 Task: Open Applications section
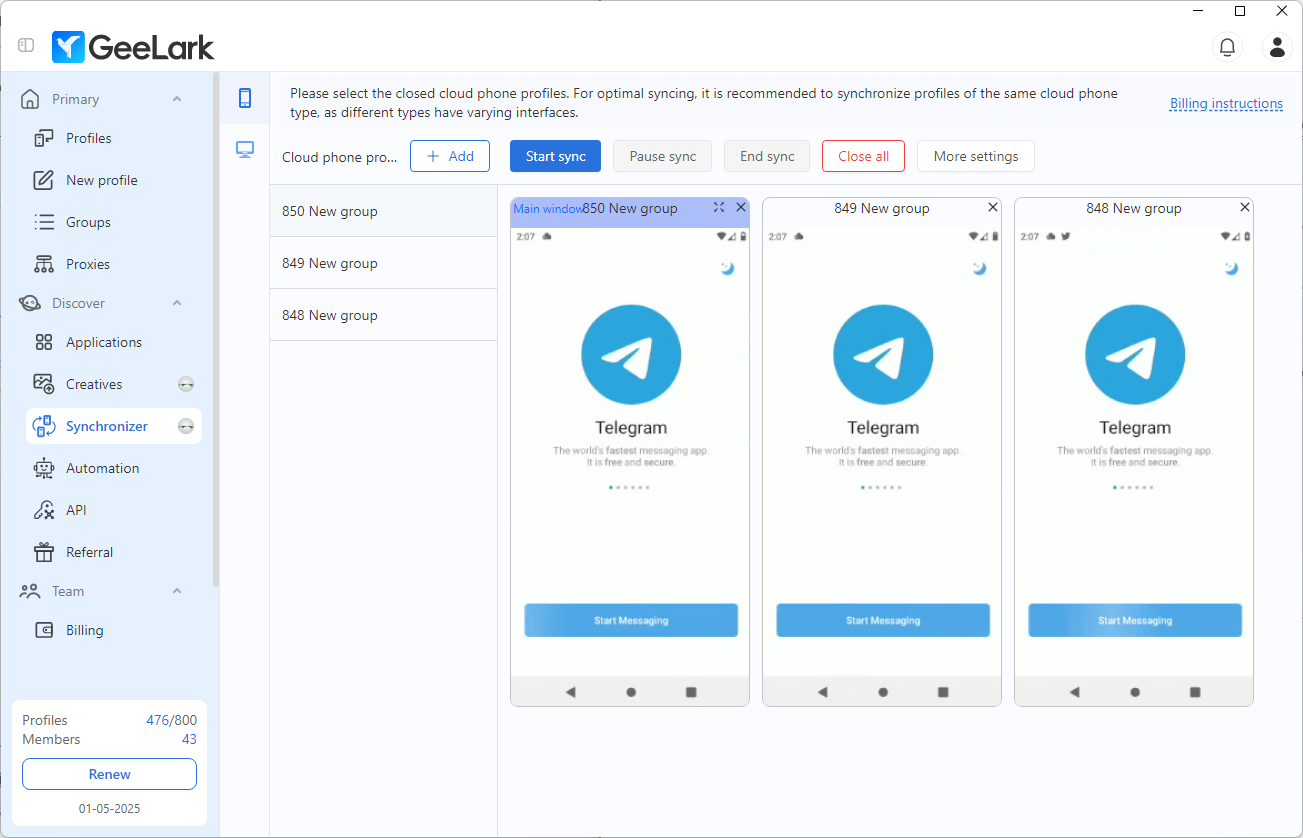113,342
